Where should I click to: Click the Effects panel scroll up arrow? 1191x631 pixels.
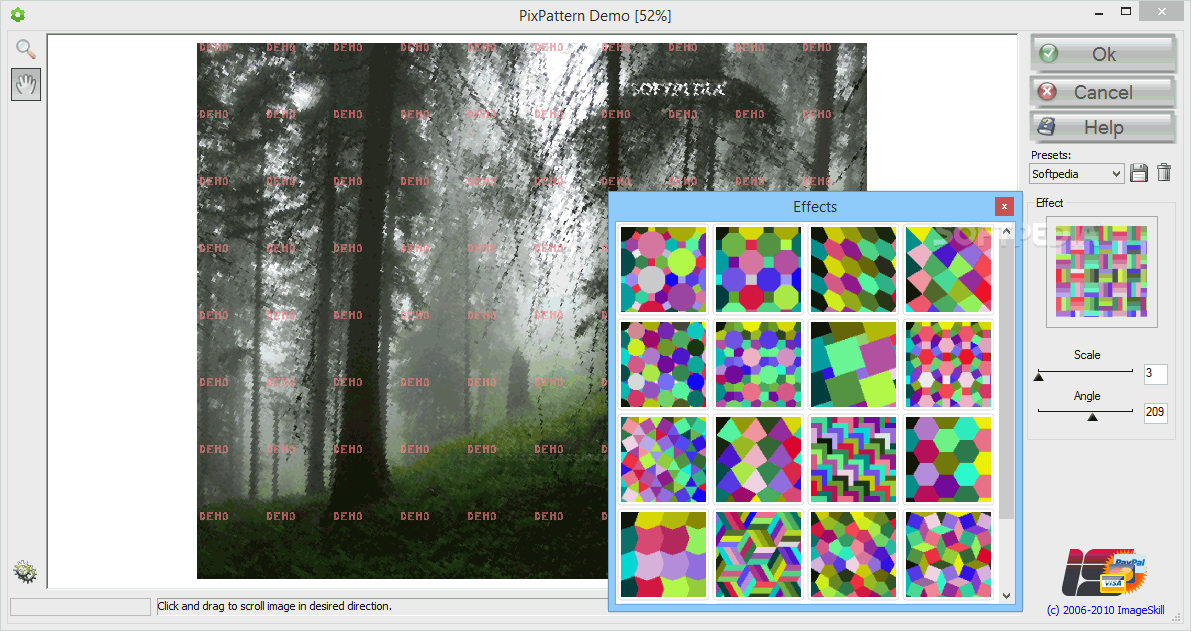(1006, 232)
